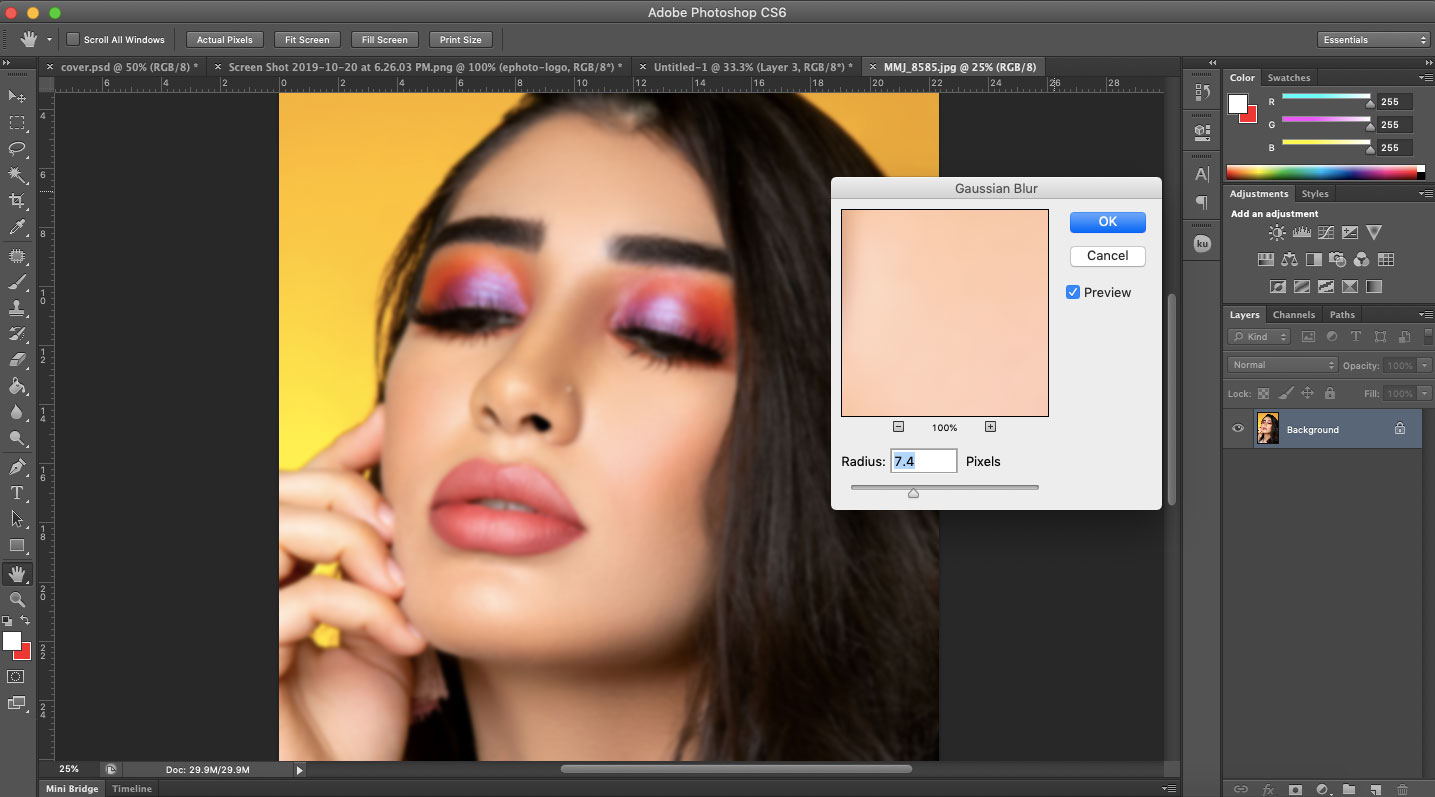Select the Move tool
This screenshot has height=797, width=1435.
pos(17,96)
